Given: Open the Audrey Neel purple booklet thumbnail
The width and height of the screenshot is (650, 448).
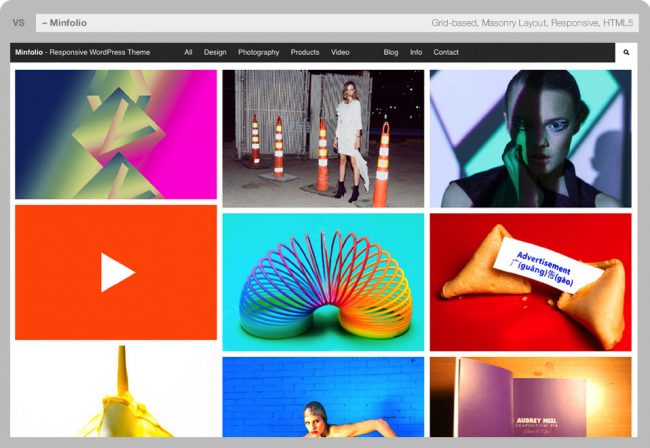Looking at the screenshot, I should (531, 397).
